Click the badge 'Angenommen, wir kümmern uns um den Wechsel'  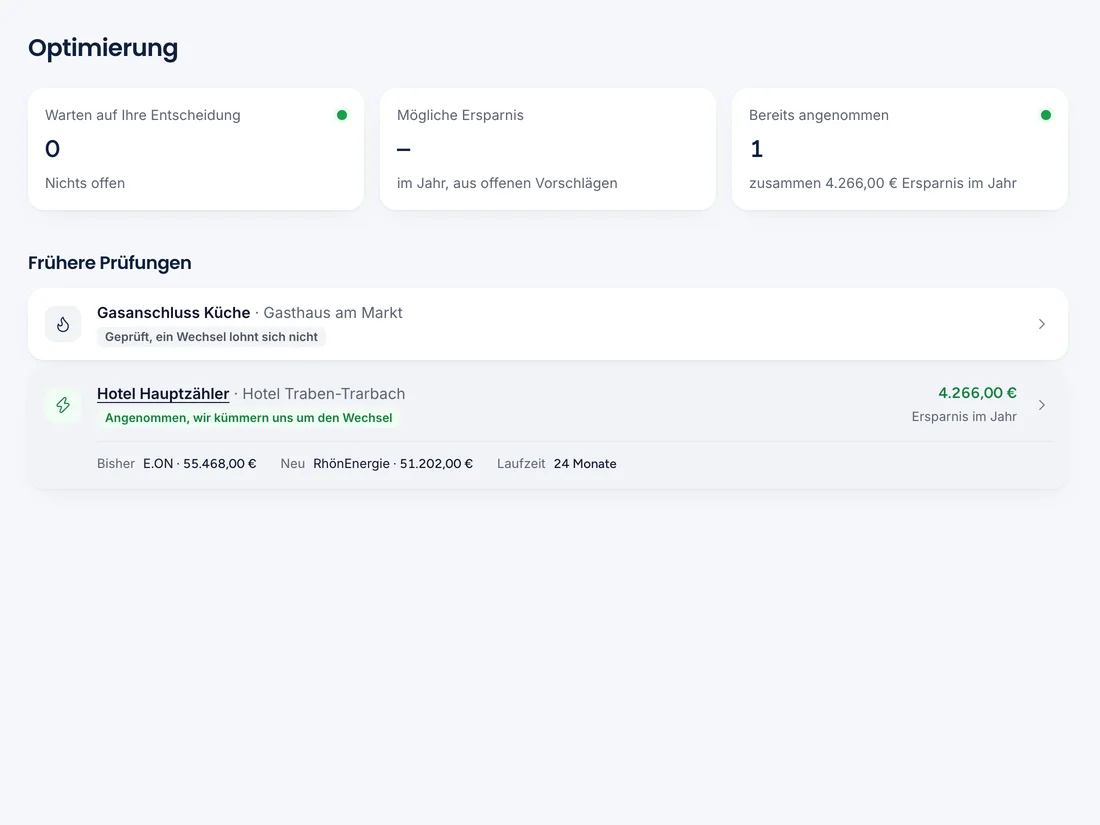248,418
